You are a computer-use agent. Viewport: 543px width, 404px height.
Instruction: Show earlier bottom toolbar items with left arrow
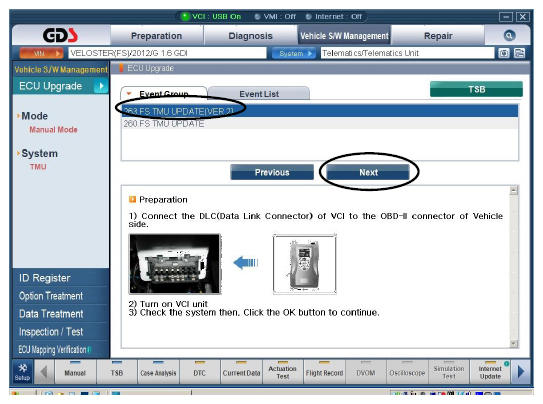tap(44, 372)
